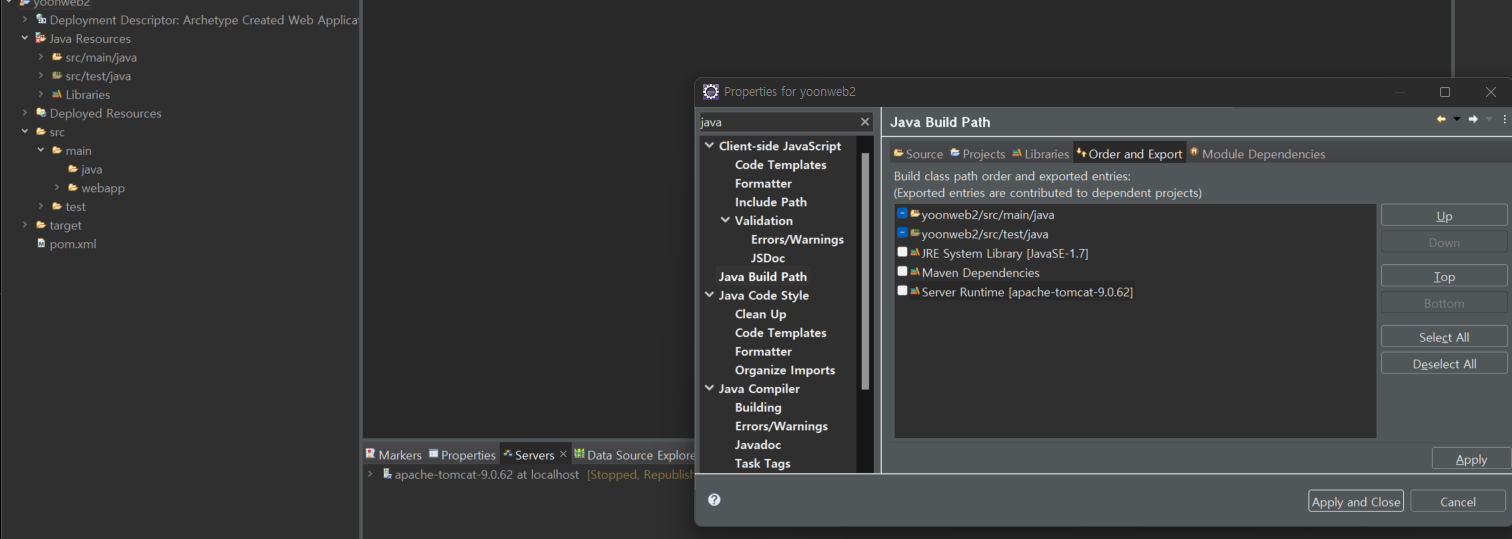1512x539 pixels.
Task: Switch to the Libraries tab
Action: [x=1041, y=153]
